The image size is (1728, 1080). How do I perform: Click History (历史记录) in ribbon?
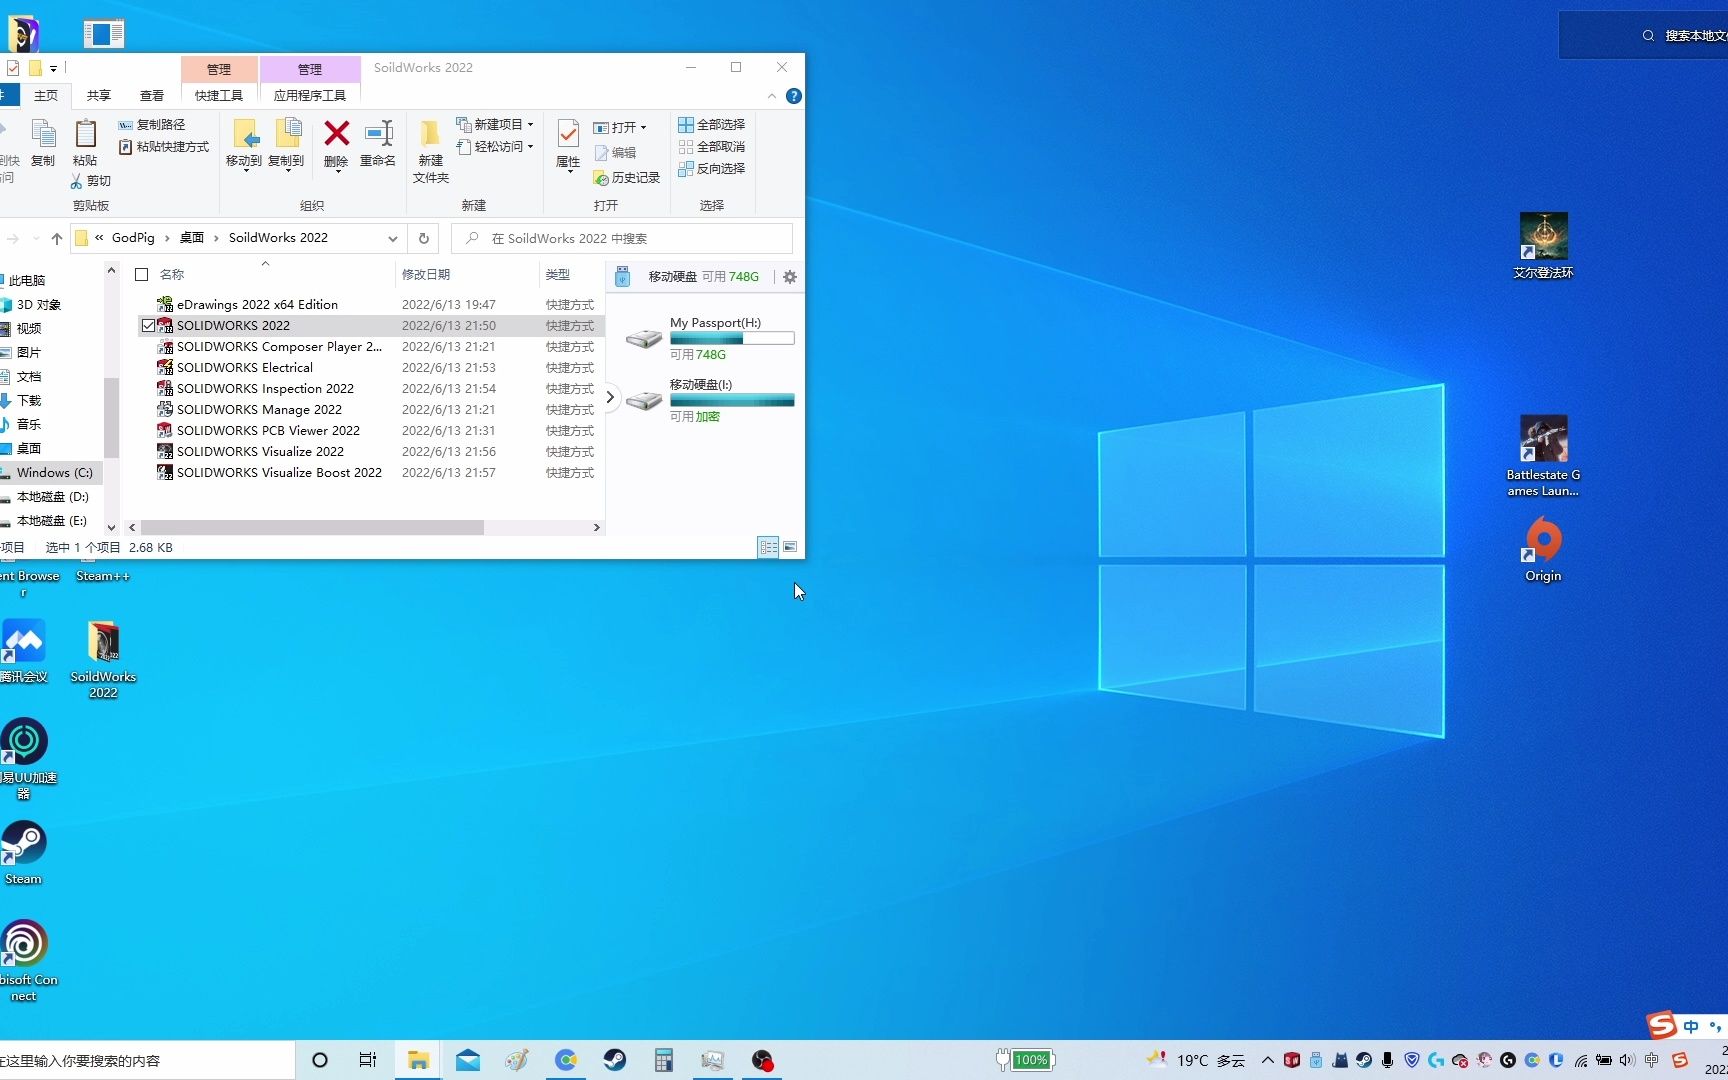point(627,178)
